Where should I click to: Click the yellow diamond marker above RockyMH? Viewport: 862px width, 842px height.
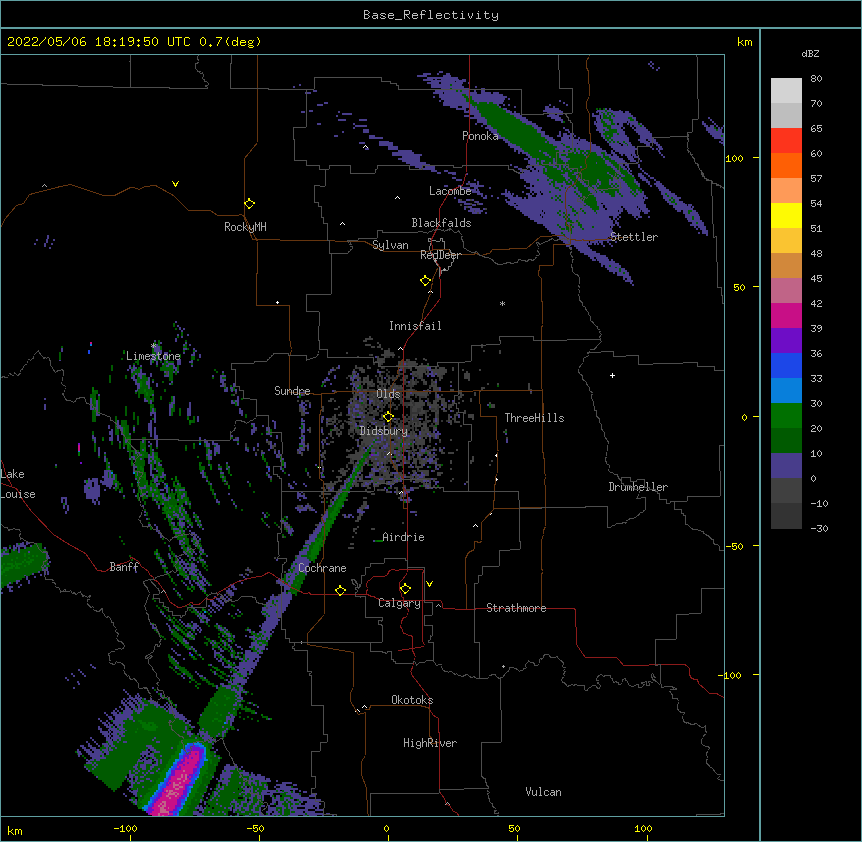click(249, 204)
